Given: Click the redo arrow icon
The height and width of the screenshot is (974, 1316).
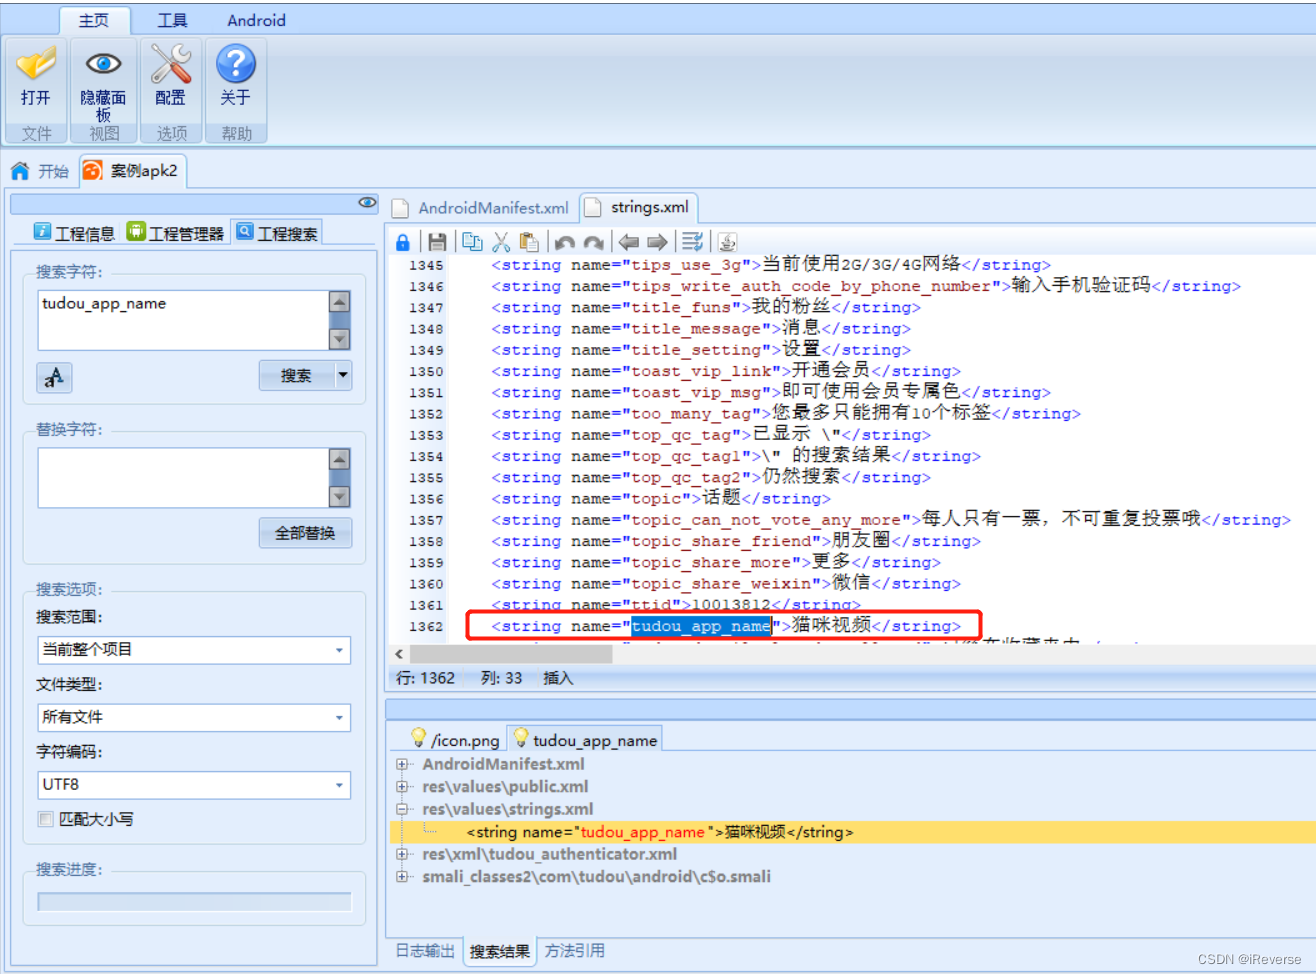Looking at the screenshot, I should pyautogui.click(x=594, y=242).
